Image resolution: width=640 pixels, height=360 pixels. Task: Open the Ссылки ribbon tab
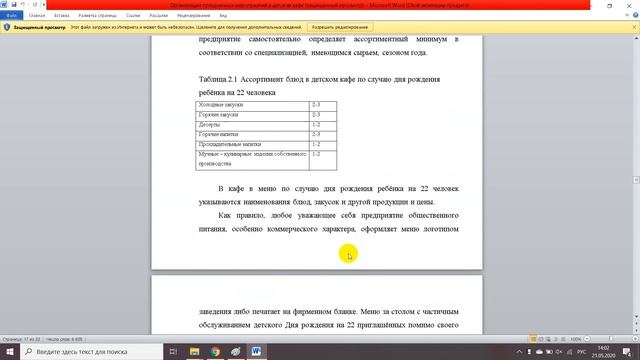(133, 16)
